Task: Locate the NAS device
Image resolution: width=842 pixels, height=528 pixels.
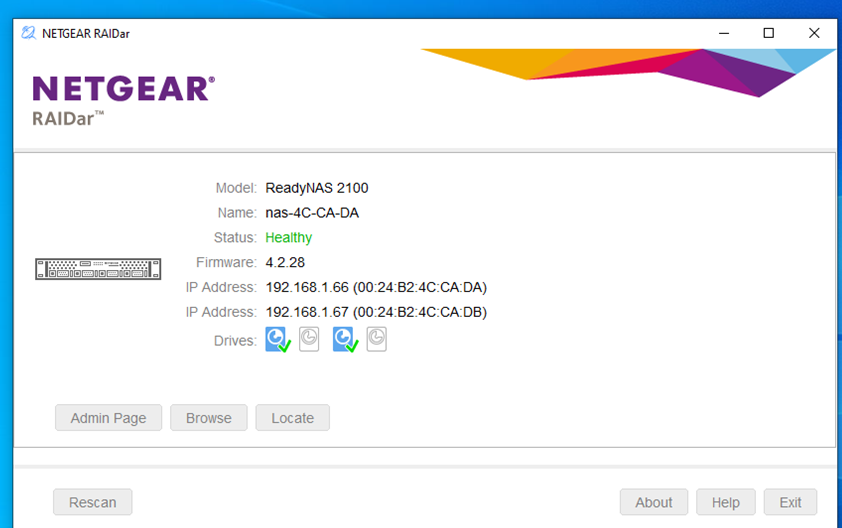Action: pyautogui.click(x=293, y=418)
